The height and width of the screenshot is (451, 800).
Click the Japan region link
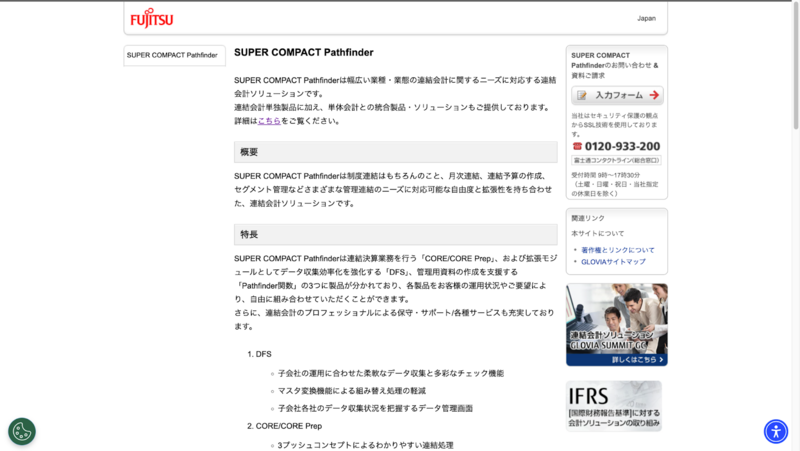point(646,18)
